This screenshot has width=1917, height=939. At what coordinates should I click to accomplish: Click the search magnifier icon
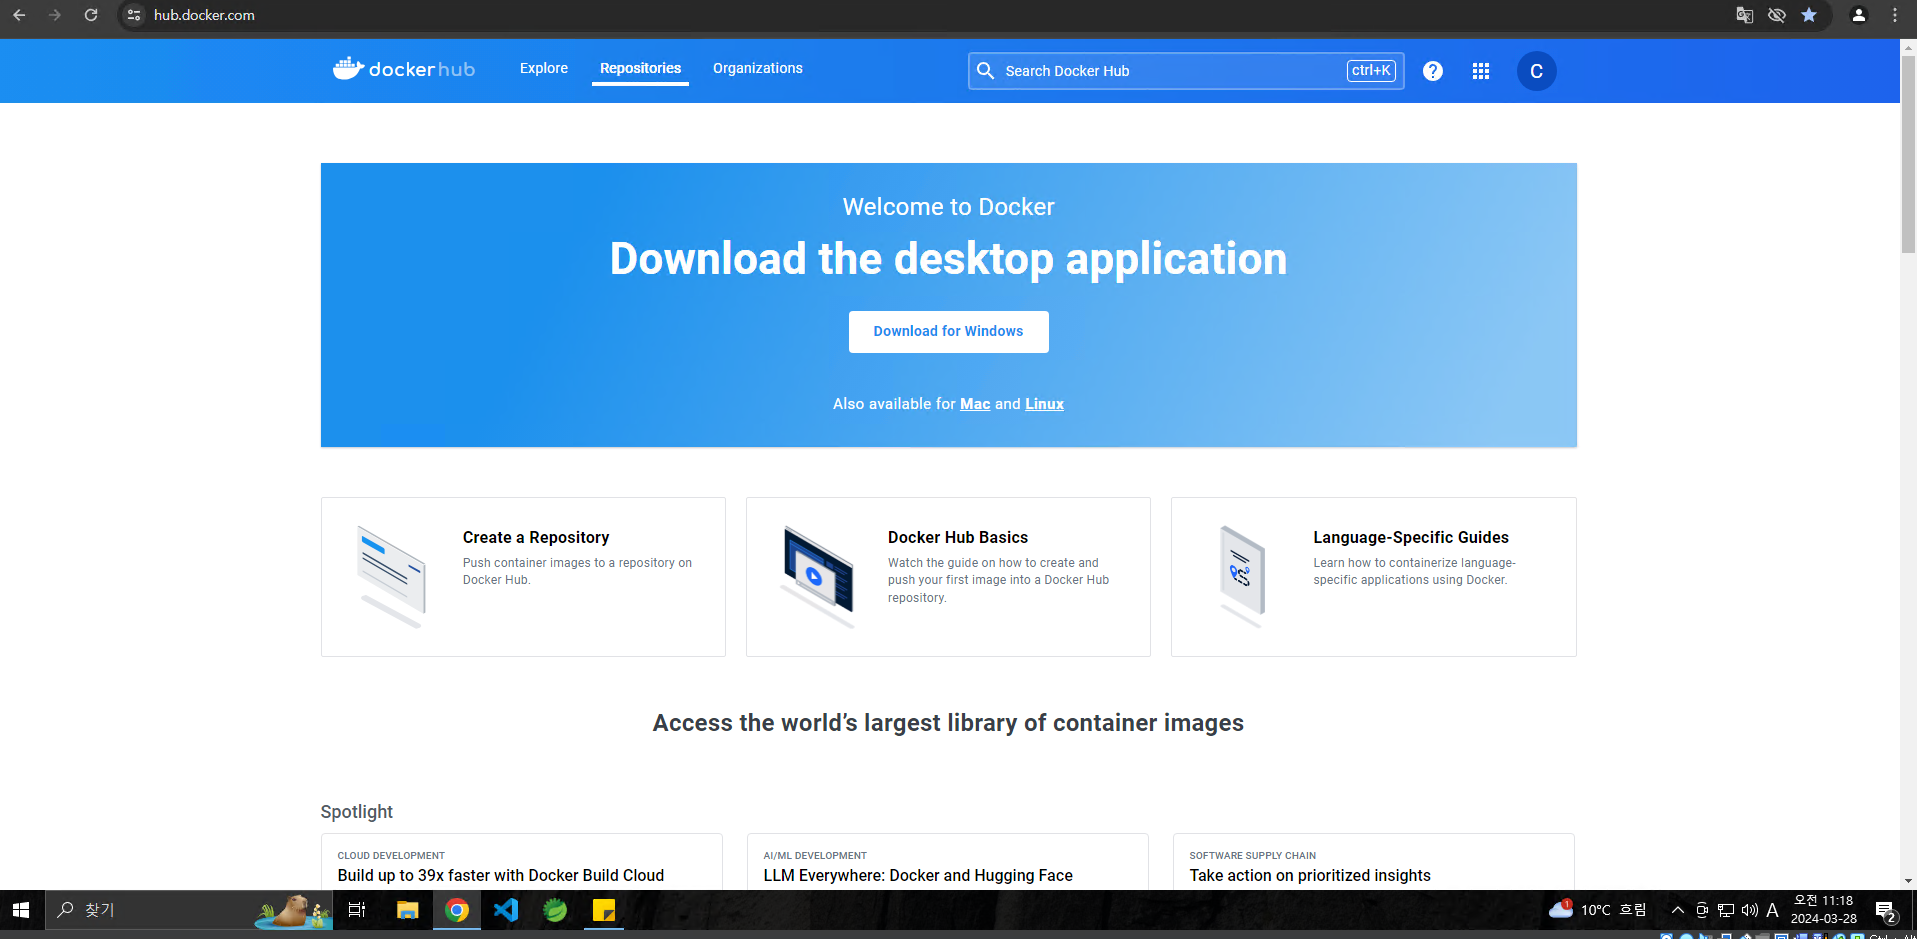coord(985,71)
